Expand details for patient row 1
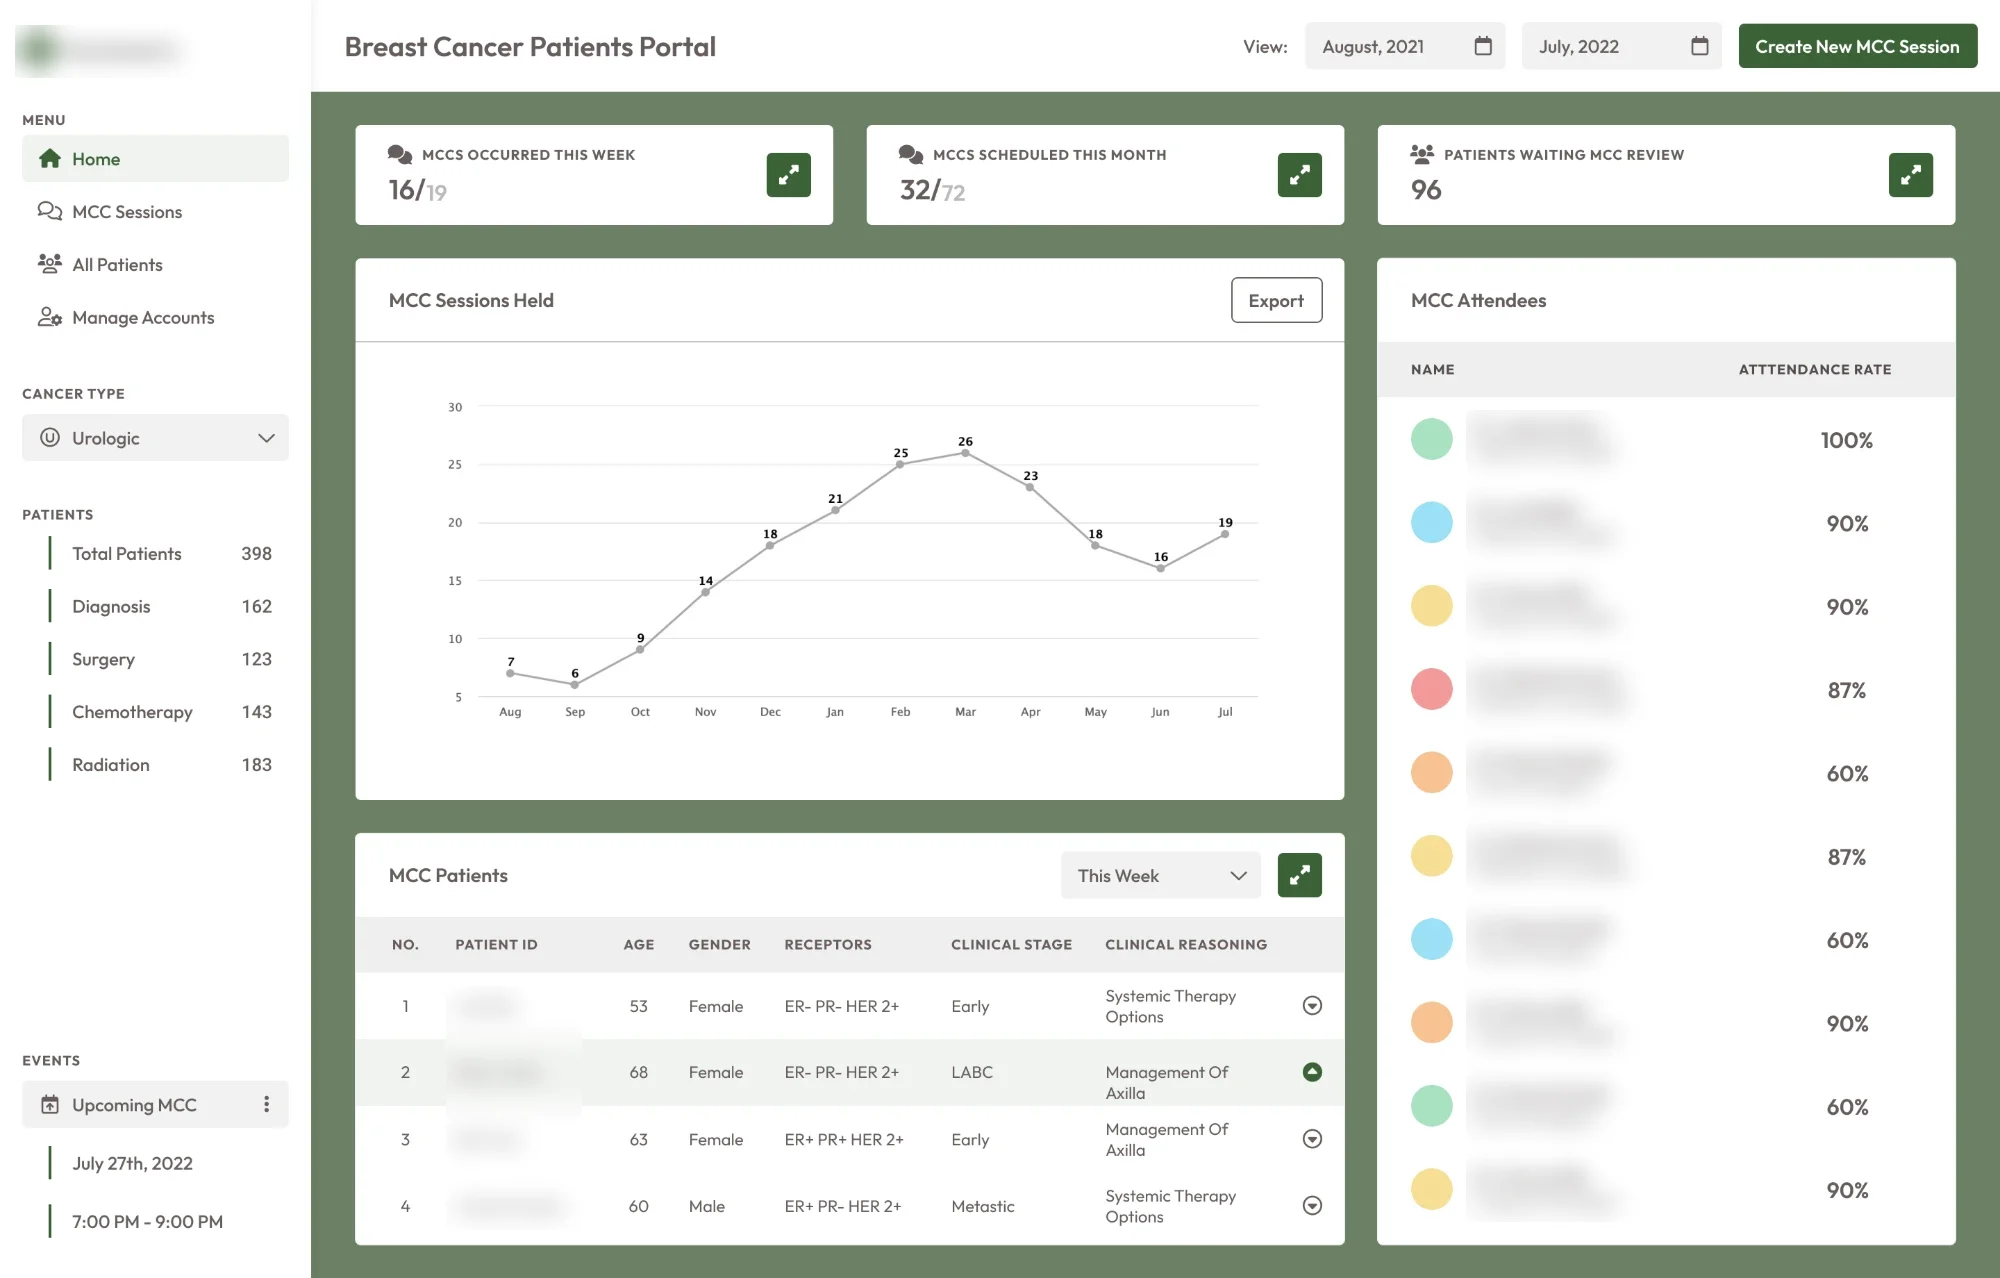 click(x=1312, y=1006)
